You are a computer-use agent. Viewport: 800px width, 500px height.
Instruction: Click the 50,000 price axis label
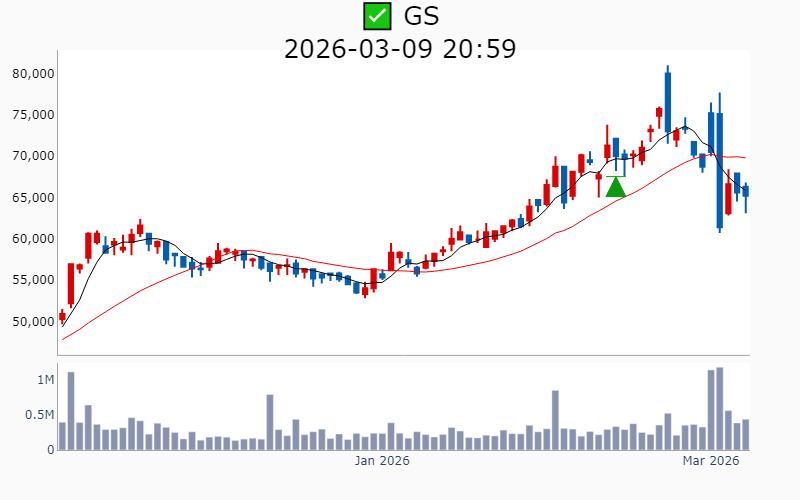pos(32,321)
